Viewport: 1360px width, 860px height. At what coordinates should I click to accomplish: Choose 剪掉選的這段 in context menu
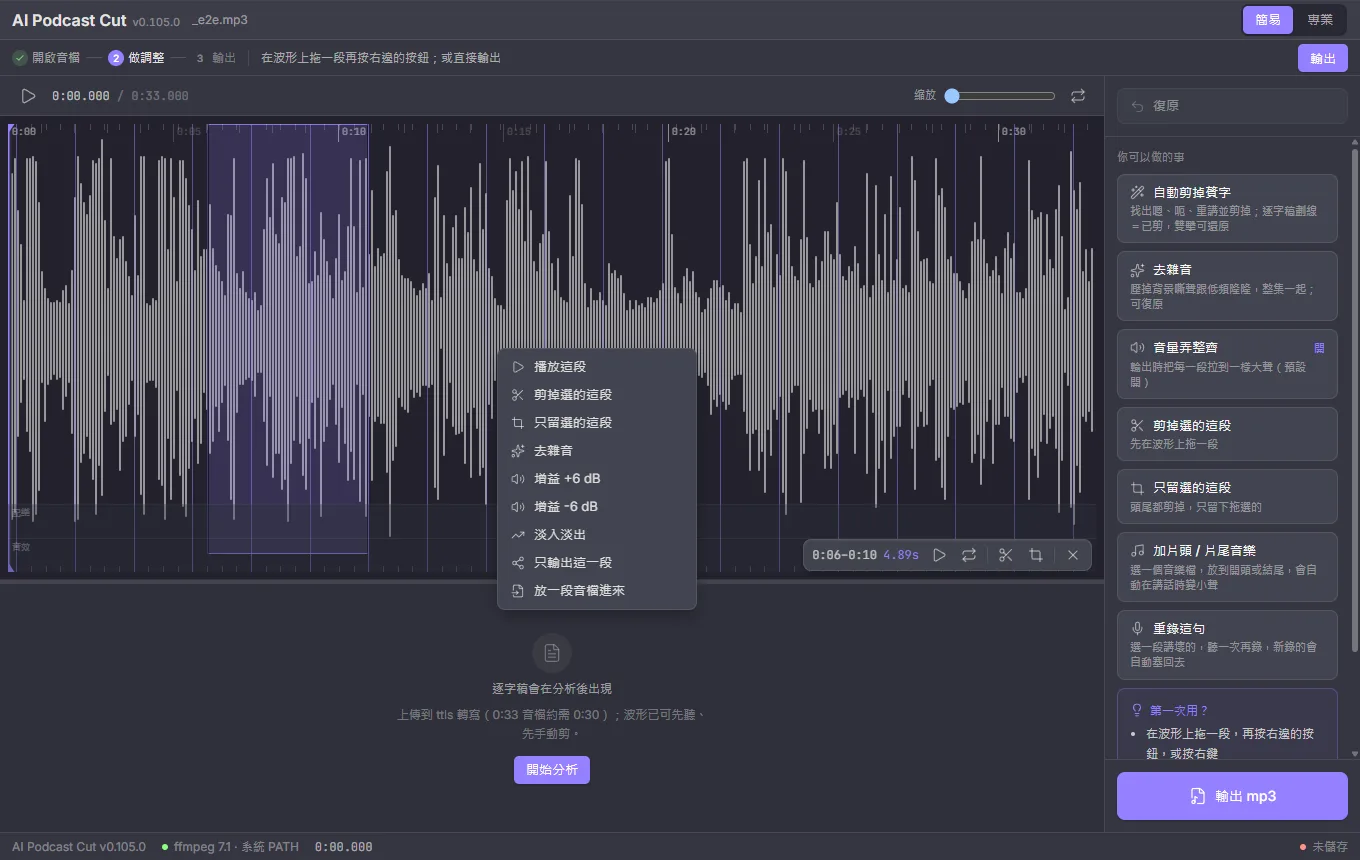pyautogui.click(x=597, y=395)
